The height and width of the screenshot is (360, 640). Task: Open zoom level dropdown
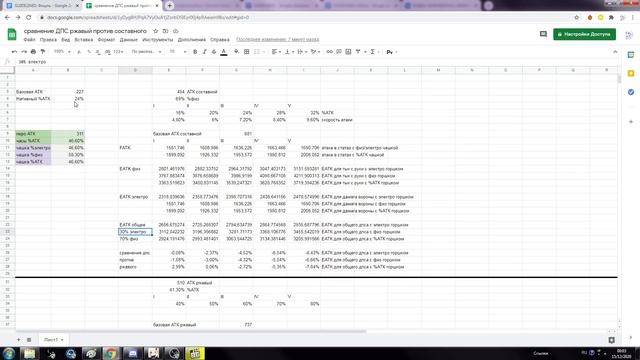62,52
